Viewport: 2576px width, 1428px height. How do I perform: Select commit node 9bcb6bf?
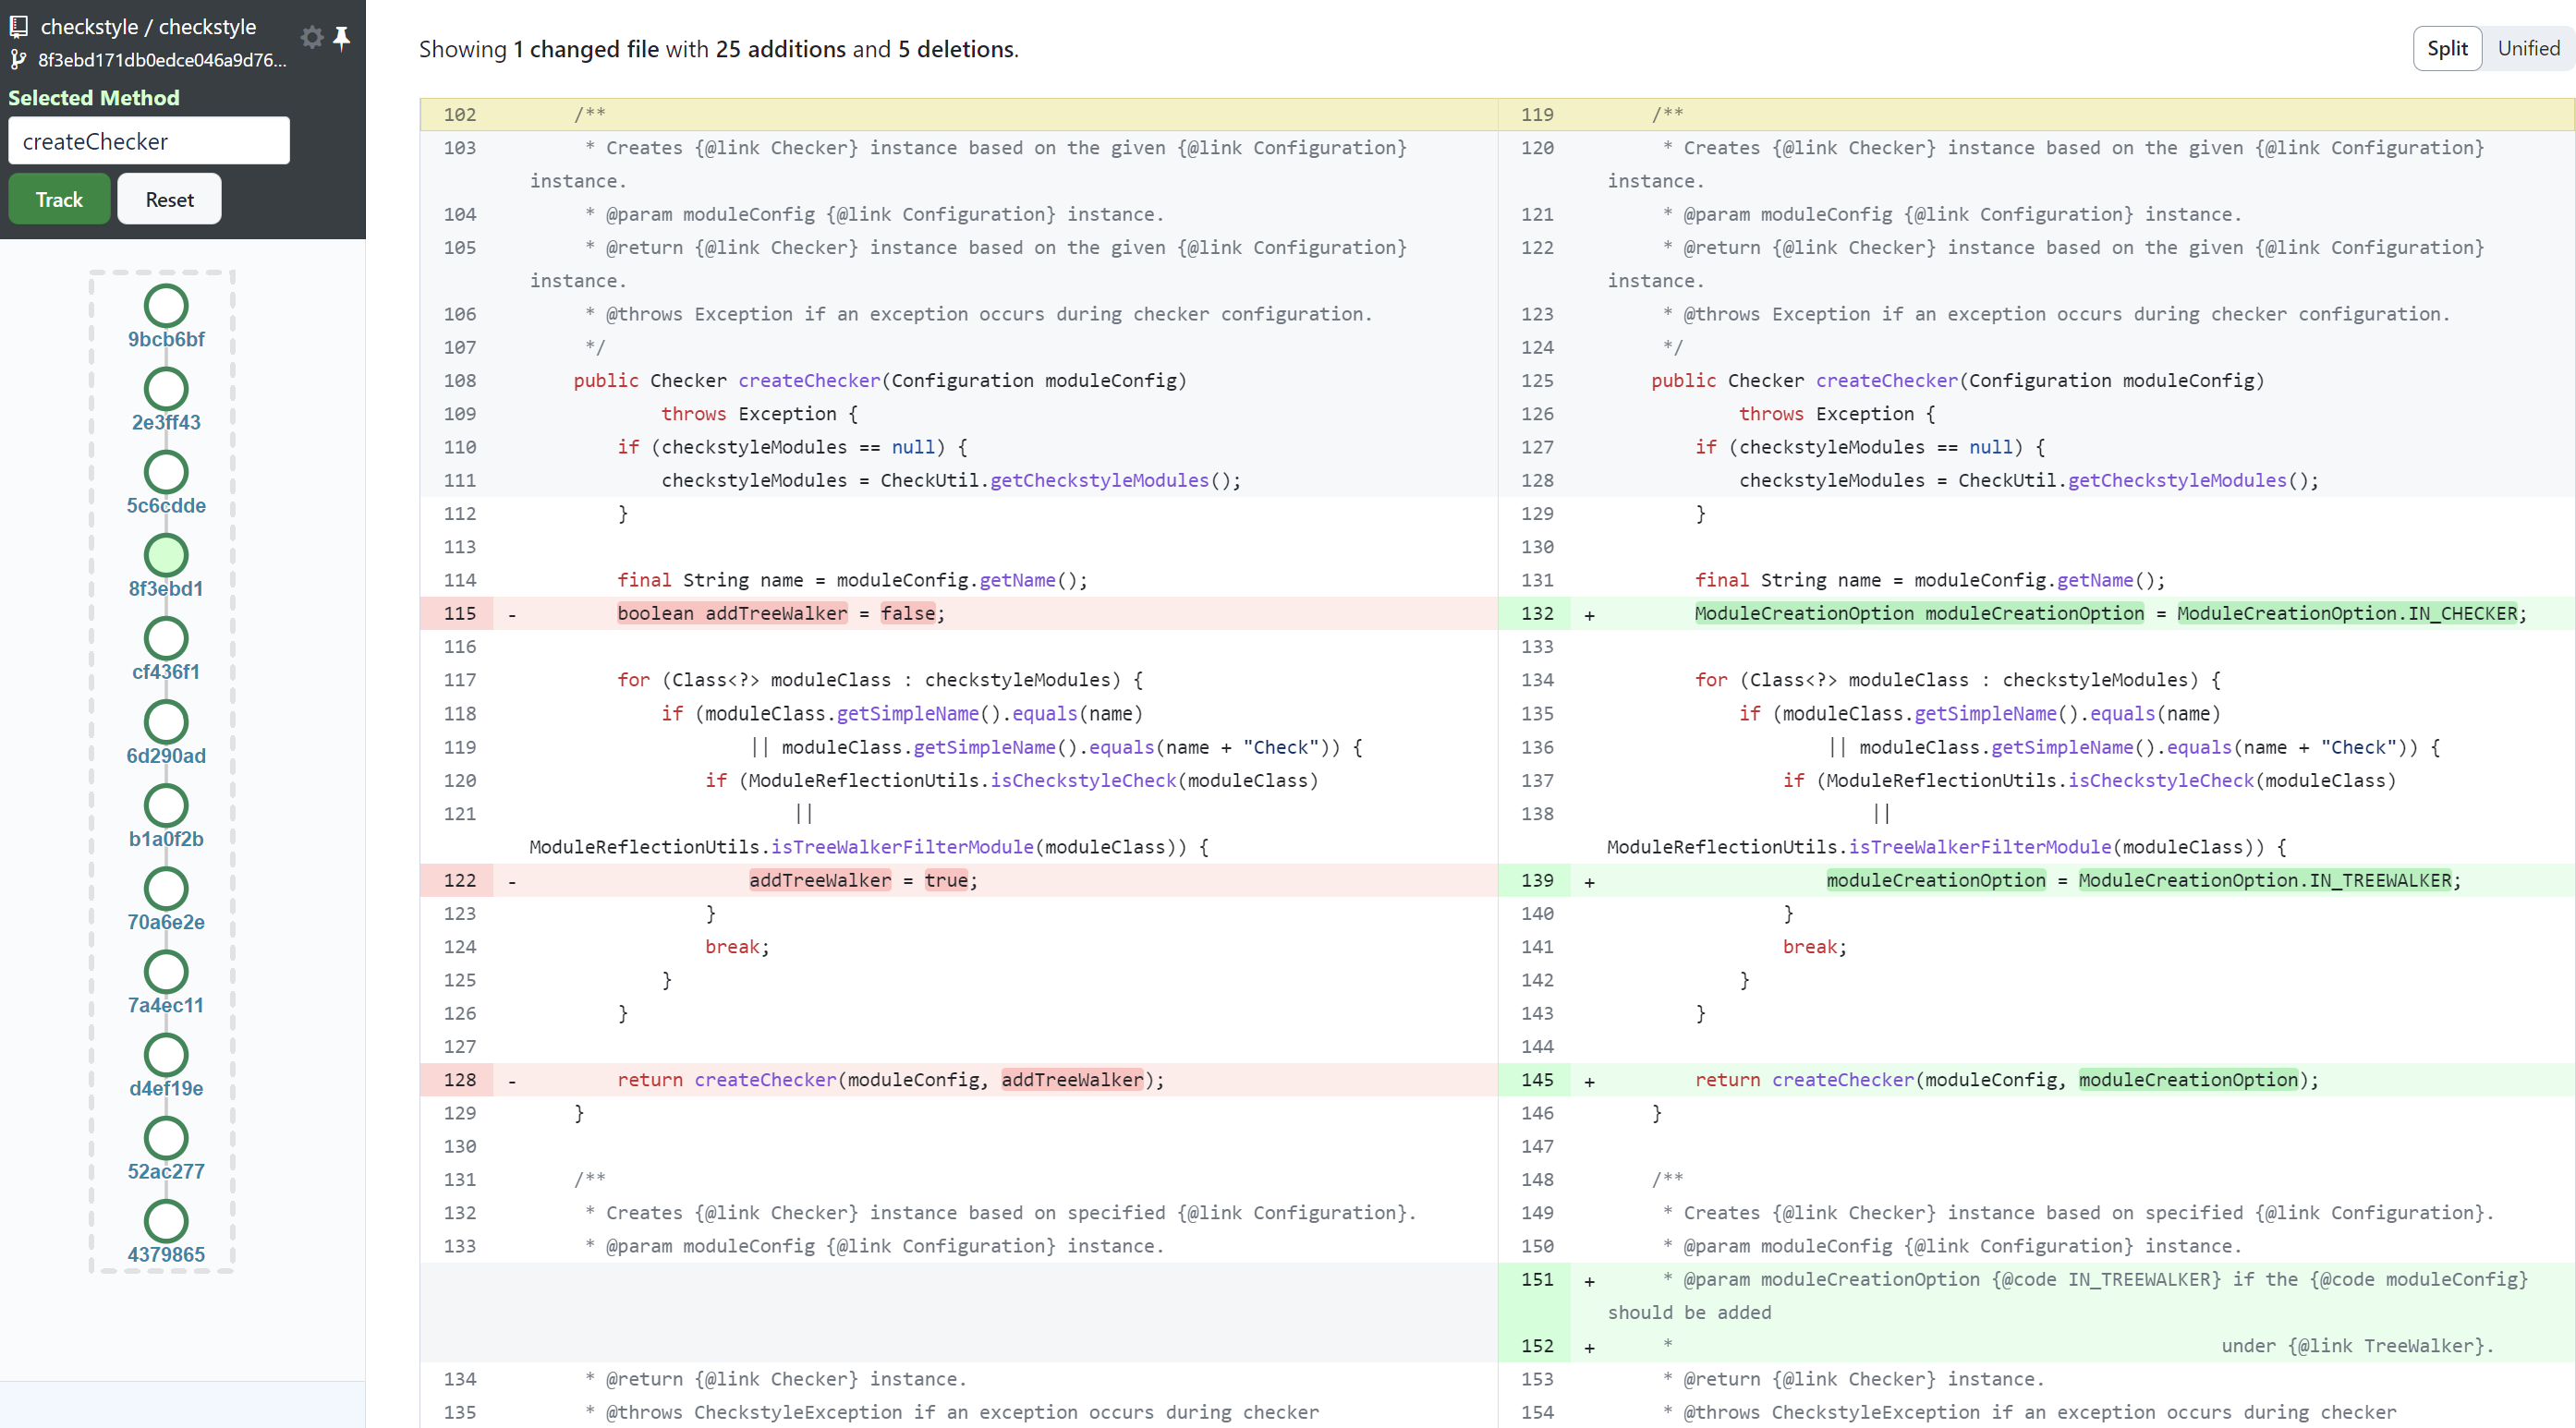(166, 306)
